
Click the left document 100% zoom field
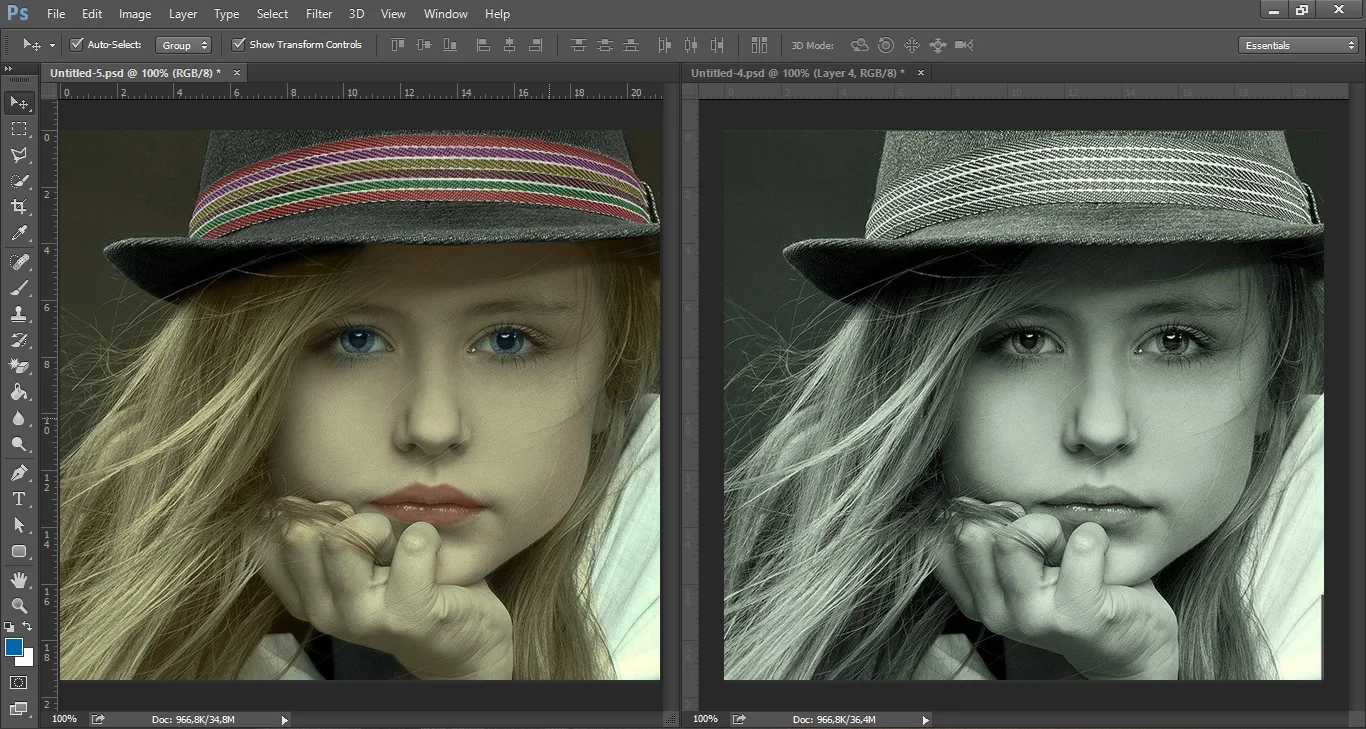pos(64,719)
